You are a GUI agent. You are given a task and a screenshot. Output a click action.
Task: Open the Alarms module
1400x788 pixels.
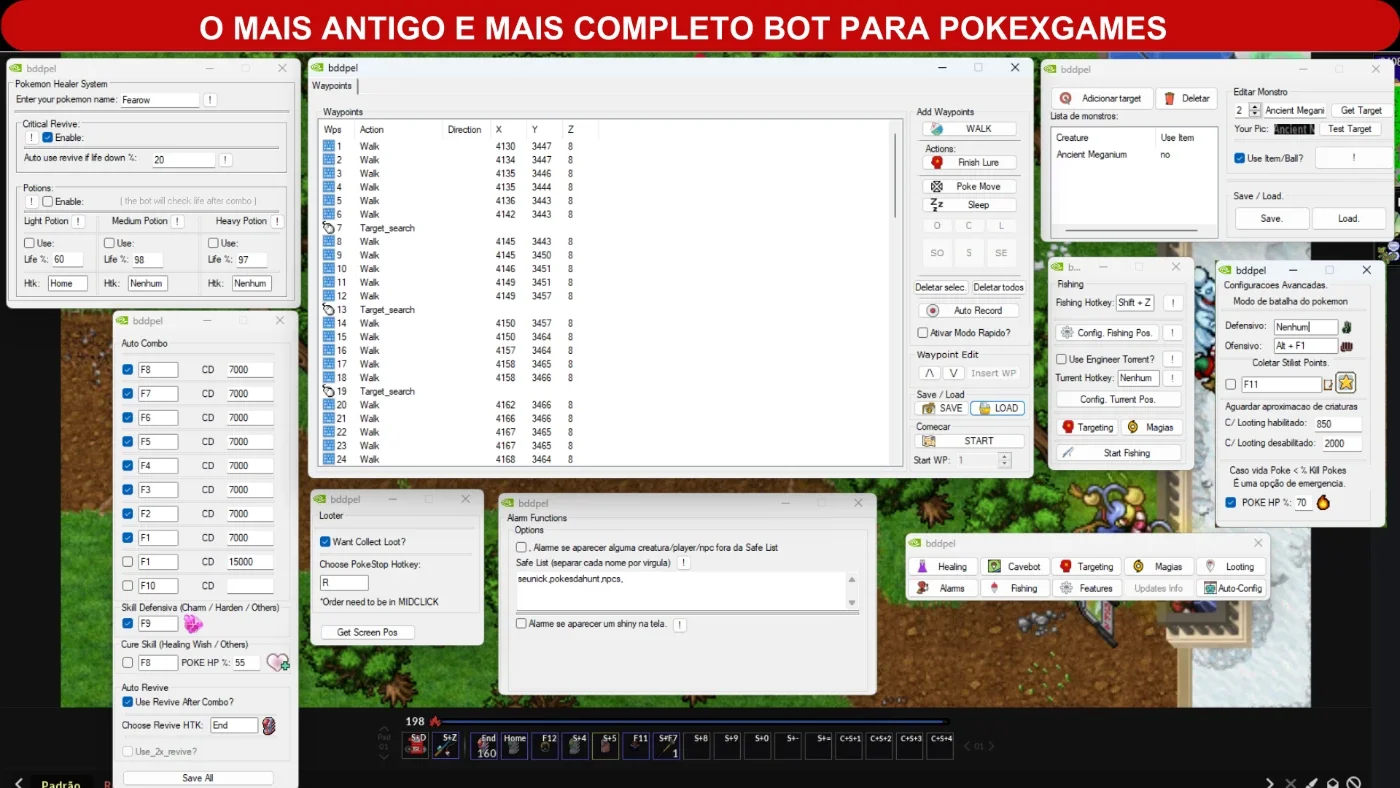click(x=943, y=588)
